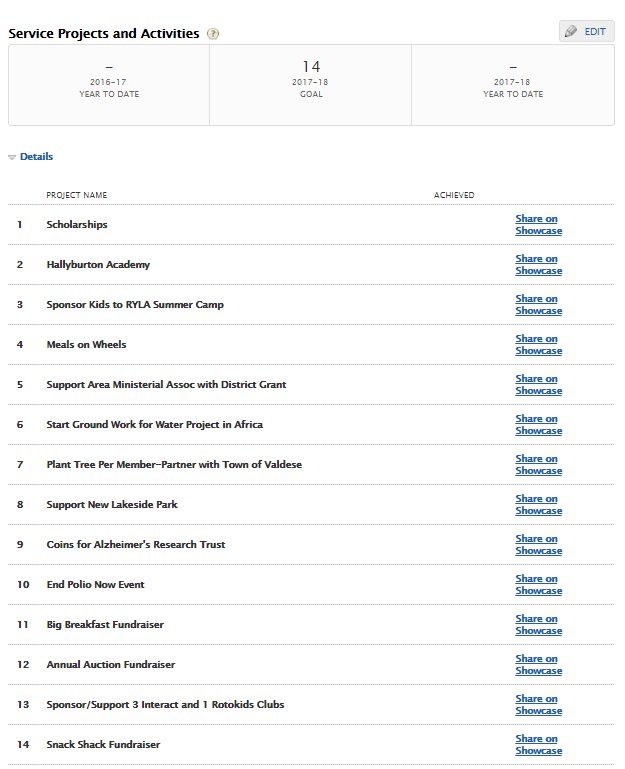Click the 2017-18 goal value 14
Image resolution: width=625 pixels, height=769 pixels.
click(x=311, y=66)
